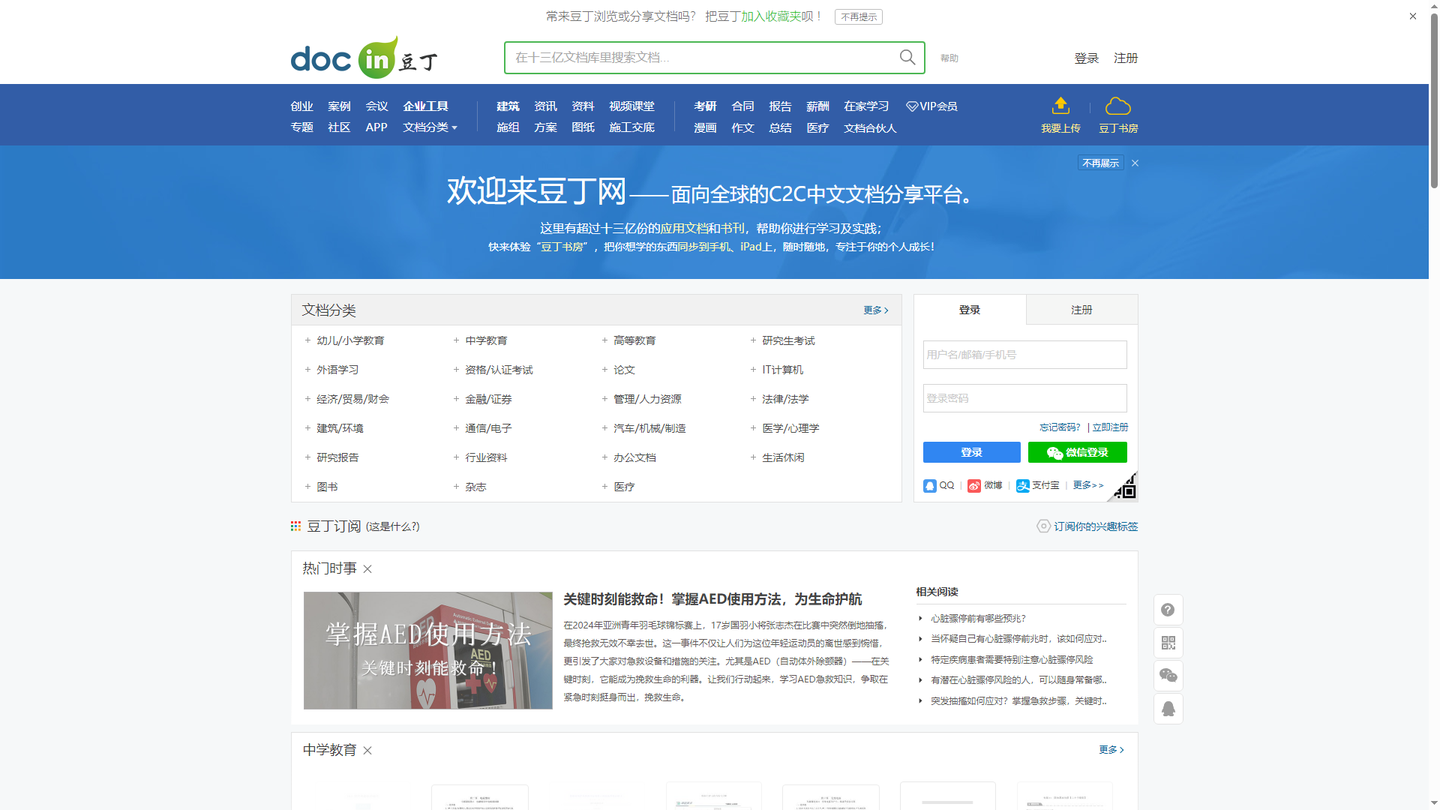Focus the 登录密码 field
This screenshot has width=1440, height=810.
pos(1025,398)
